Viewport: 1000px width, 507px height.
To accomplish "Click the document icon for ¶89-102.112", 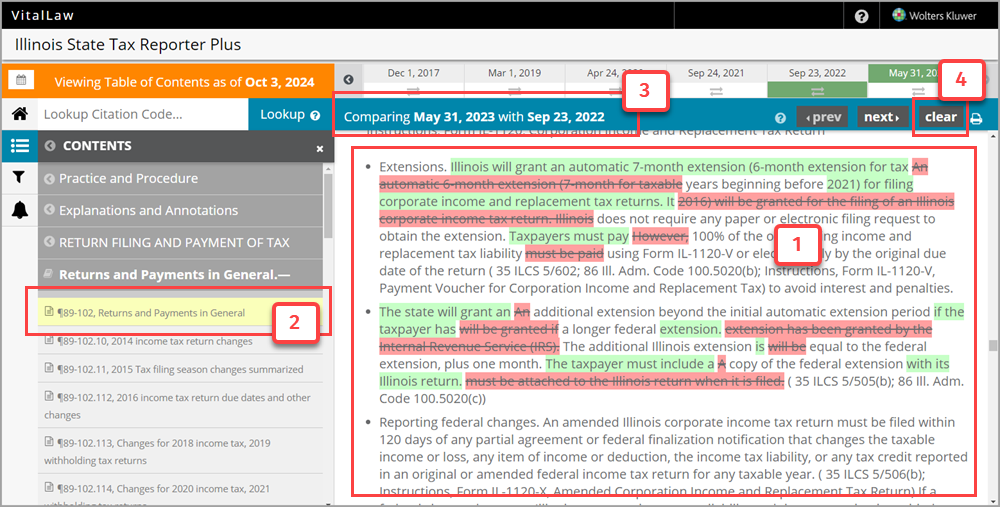I will click(48, 396).
